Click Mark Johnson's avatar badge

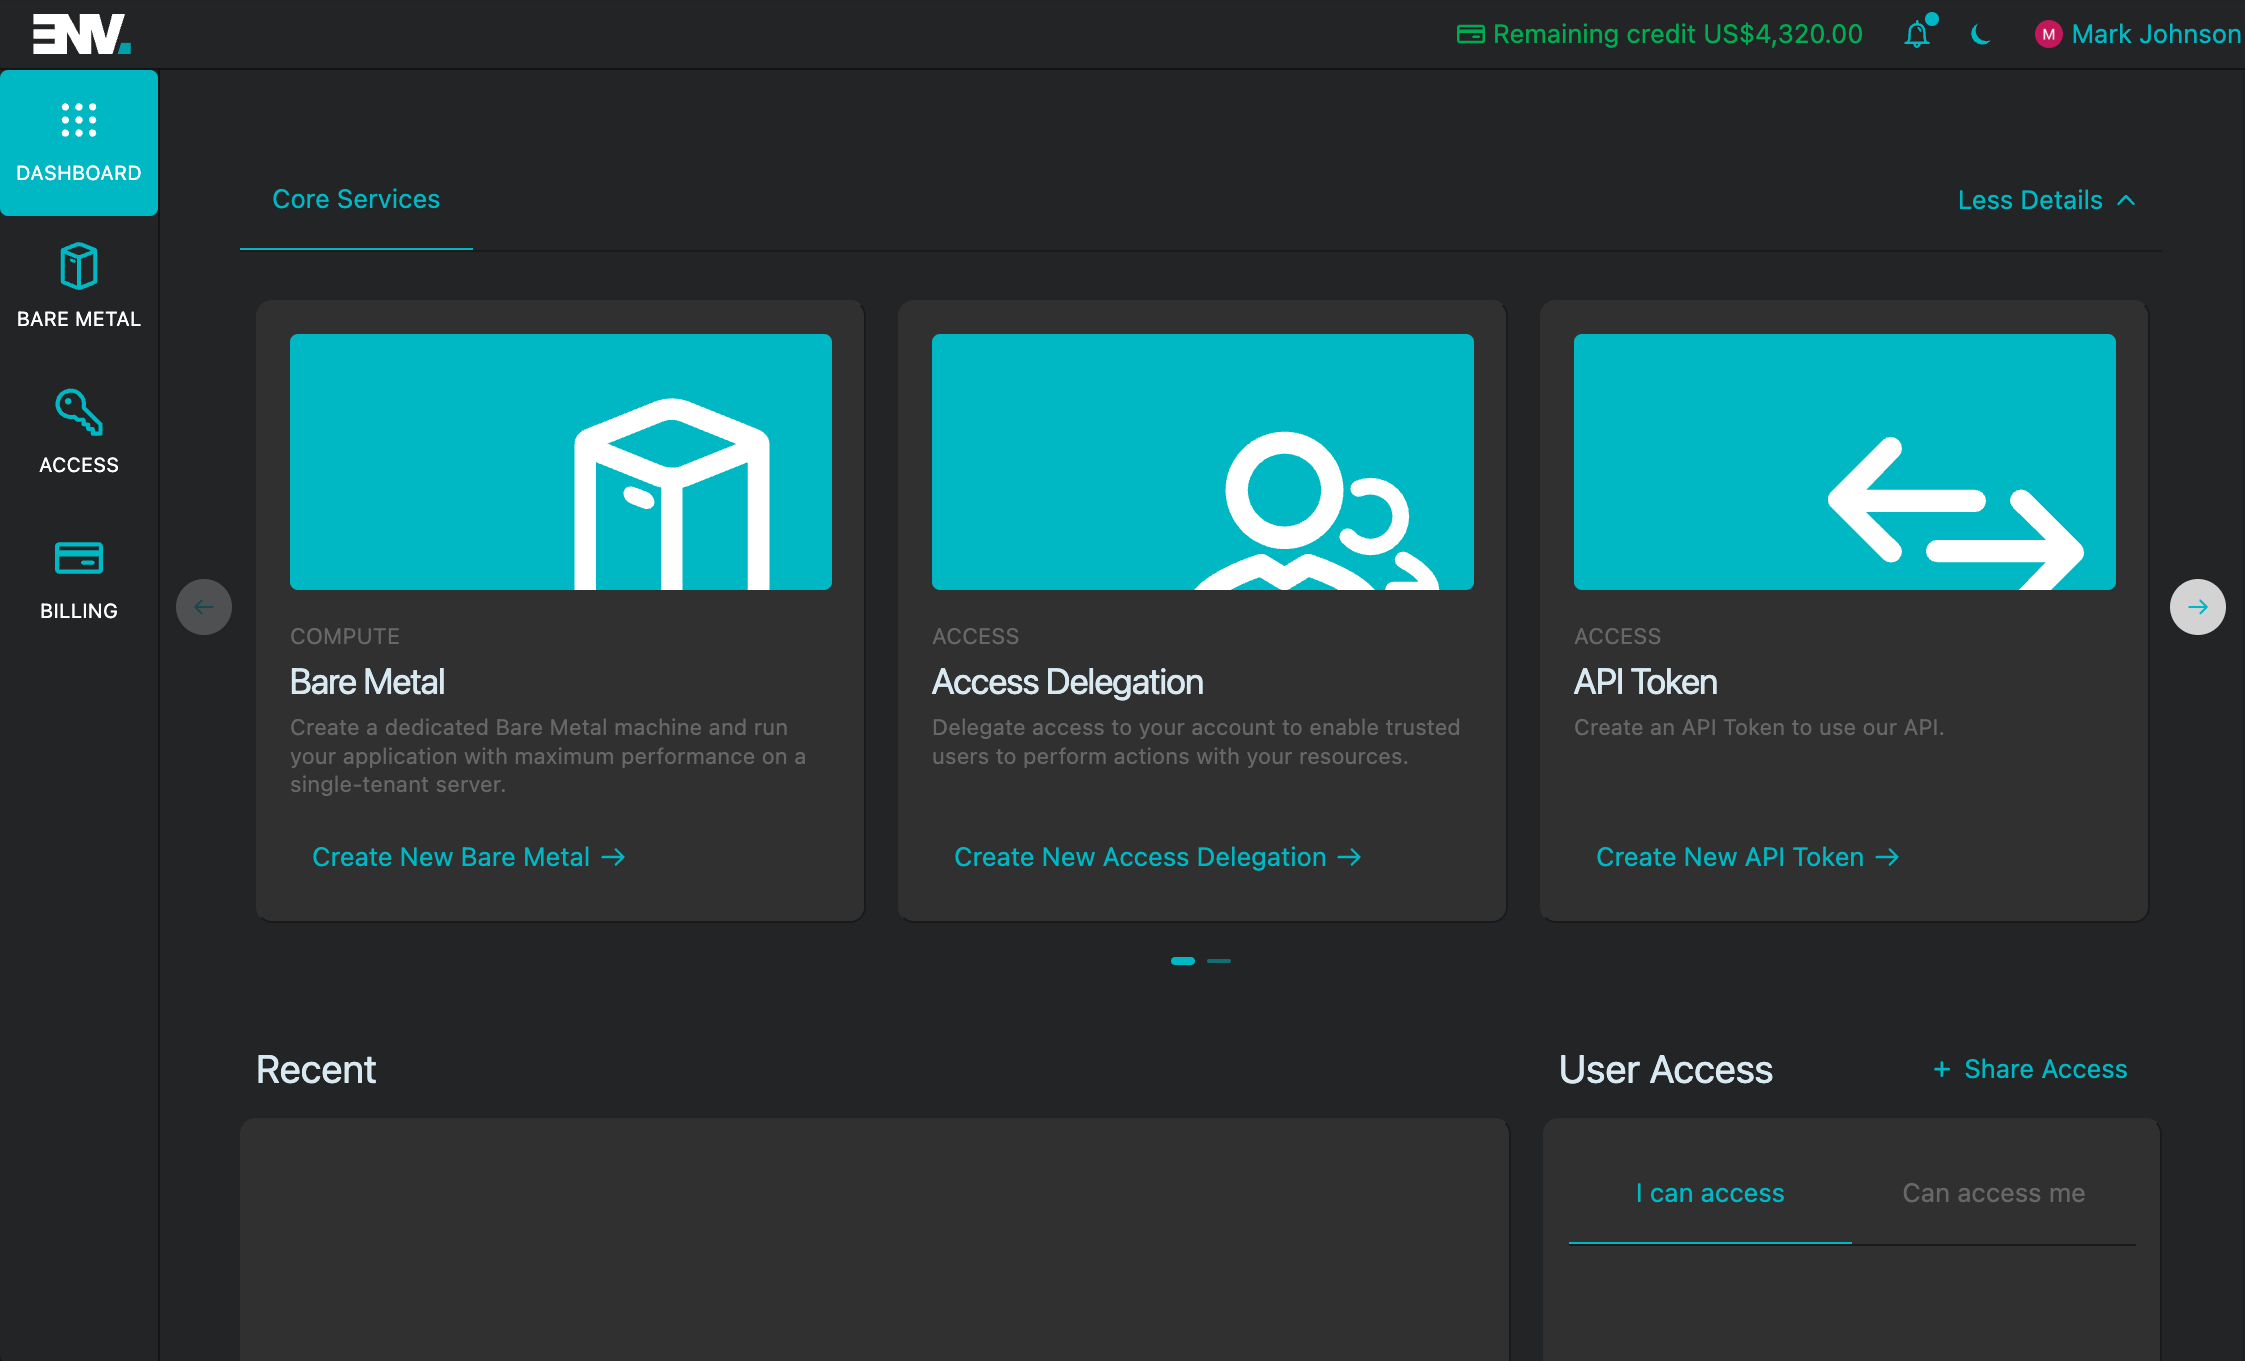[2048, 35]
